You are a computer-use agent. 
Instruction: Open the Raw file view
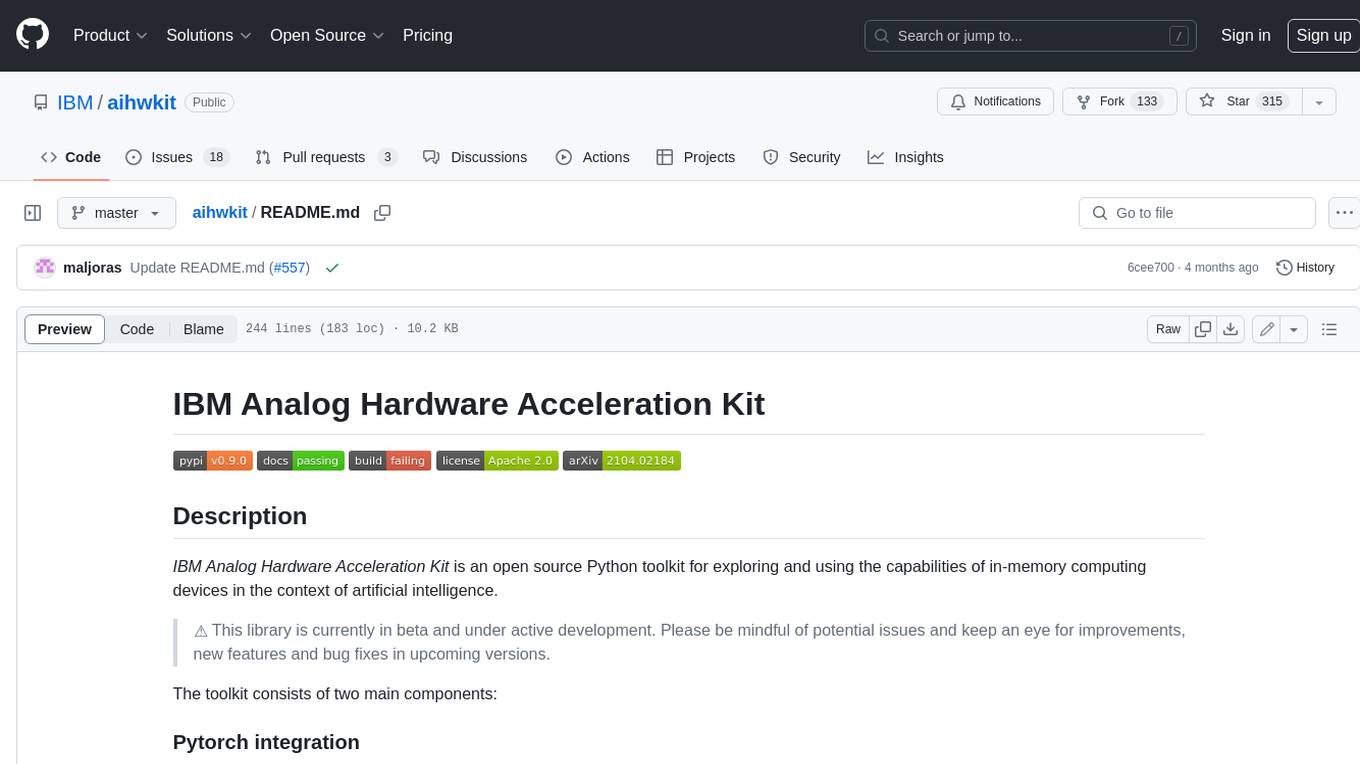(1168, 329)
